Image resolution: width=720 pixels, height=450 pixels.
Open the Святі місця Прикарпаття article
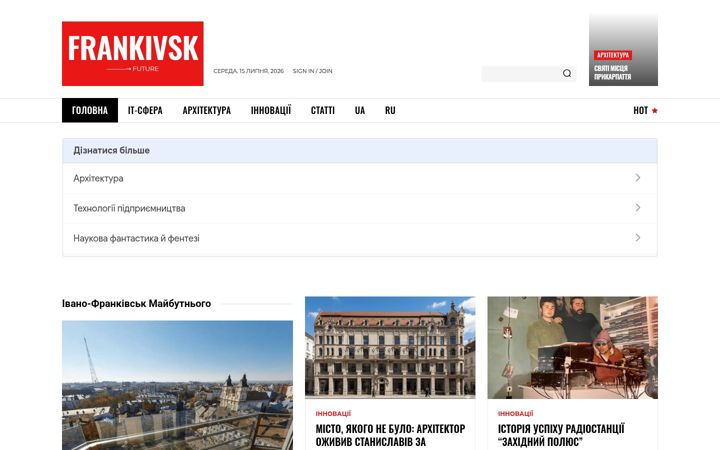pyautogui.click(x=613, y=73)
